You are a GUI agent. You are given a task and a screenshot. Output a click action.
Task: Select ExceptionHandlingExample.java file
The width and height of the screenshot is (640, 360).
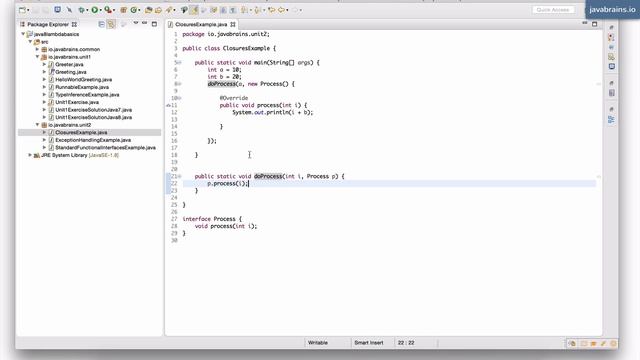tap(93, 140)
